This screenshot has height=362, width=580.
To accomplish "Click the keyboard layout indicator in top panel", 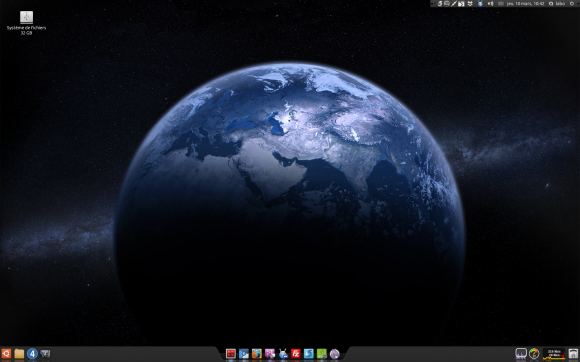I will coord(501,3).
